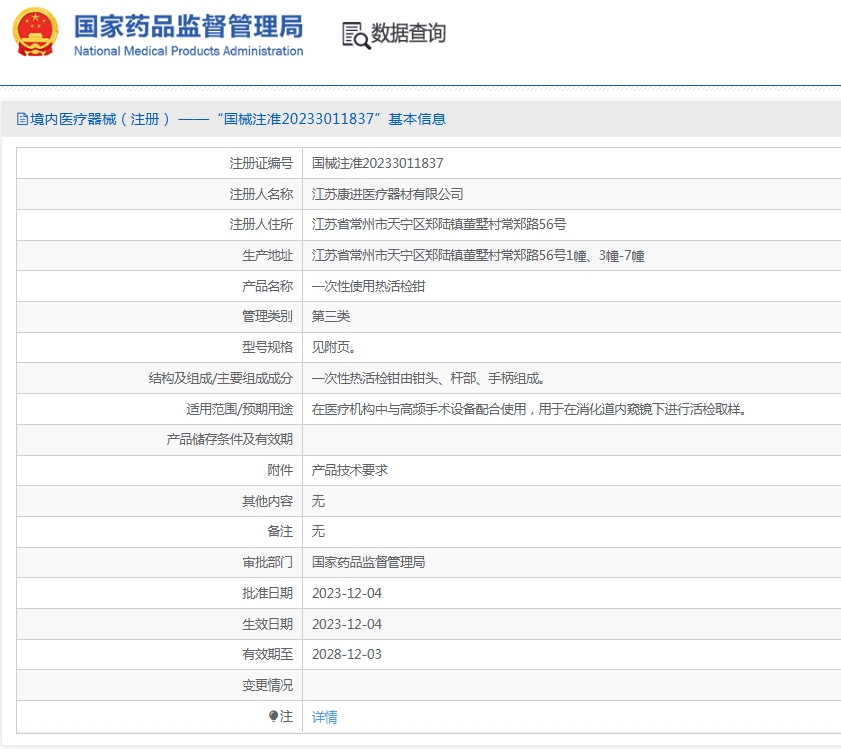The image size is (841, 749).
Task: Click 2023-12-04 in the 批准日期 row
Action: click(x=346, y=593)
